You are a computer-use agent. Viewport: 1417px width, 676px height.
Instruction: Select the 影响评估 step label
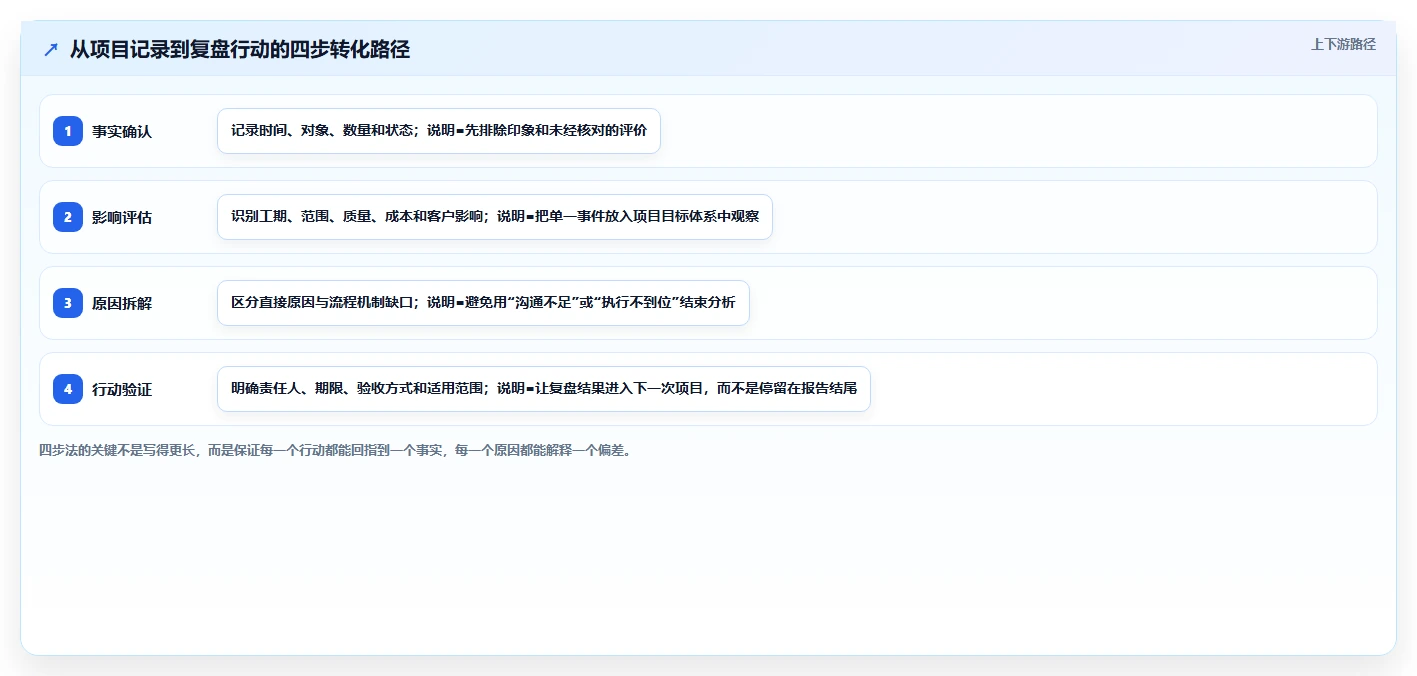122,217
